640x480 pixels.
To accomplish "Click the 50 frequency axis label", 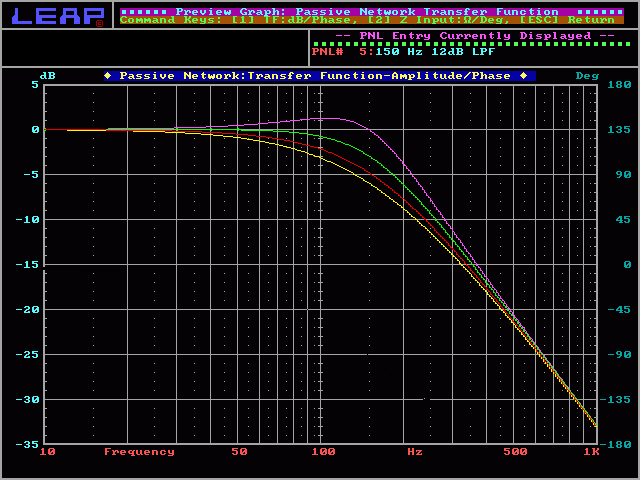I will coord(239,452).
